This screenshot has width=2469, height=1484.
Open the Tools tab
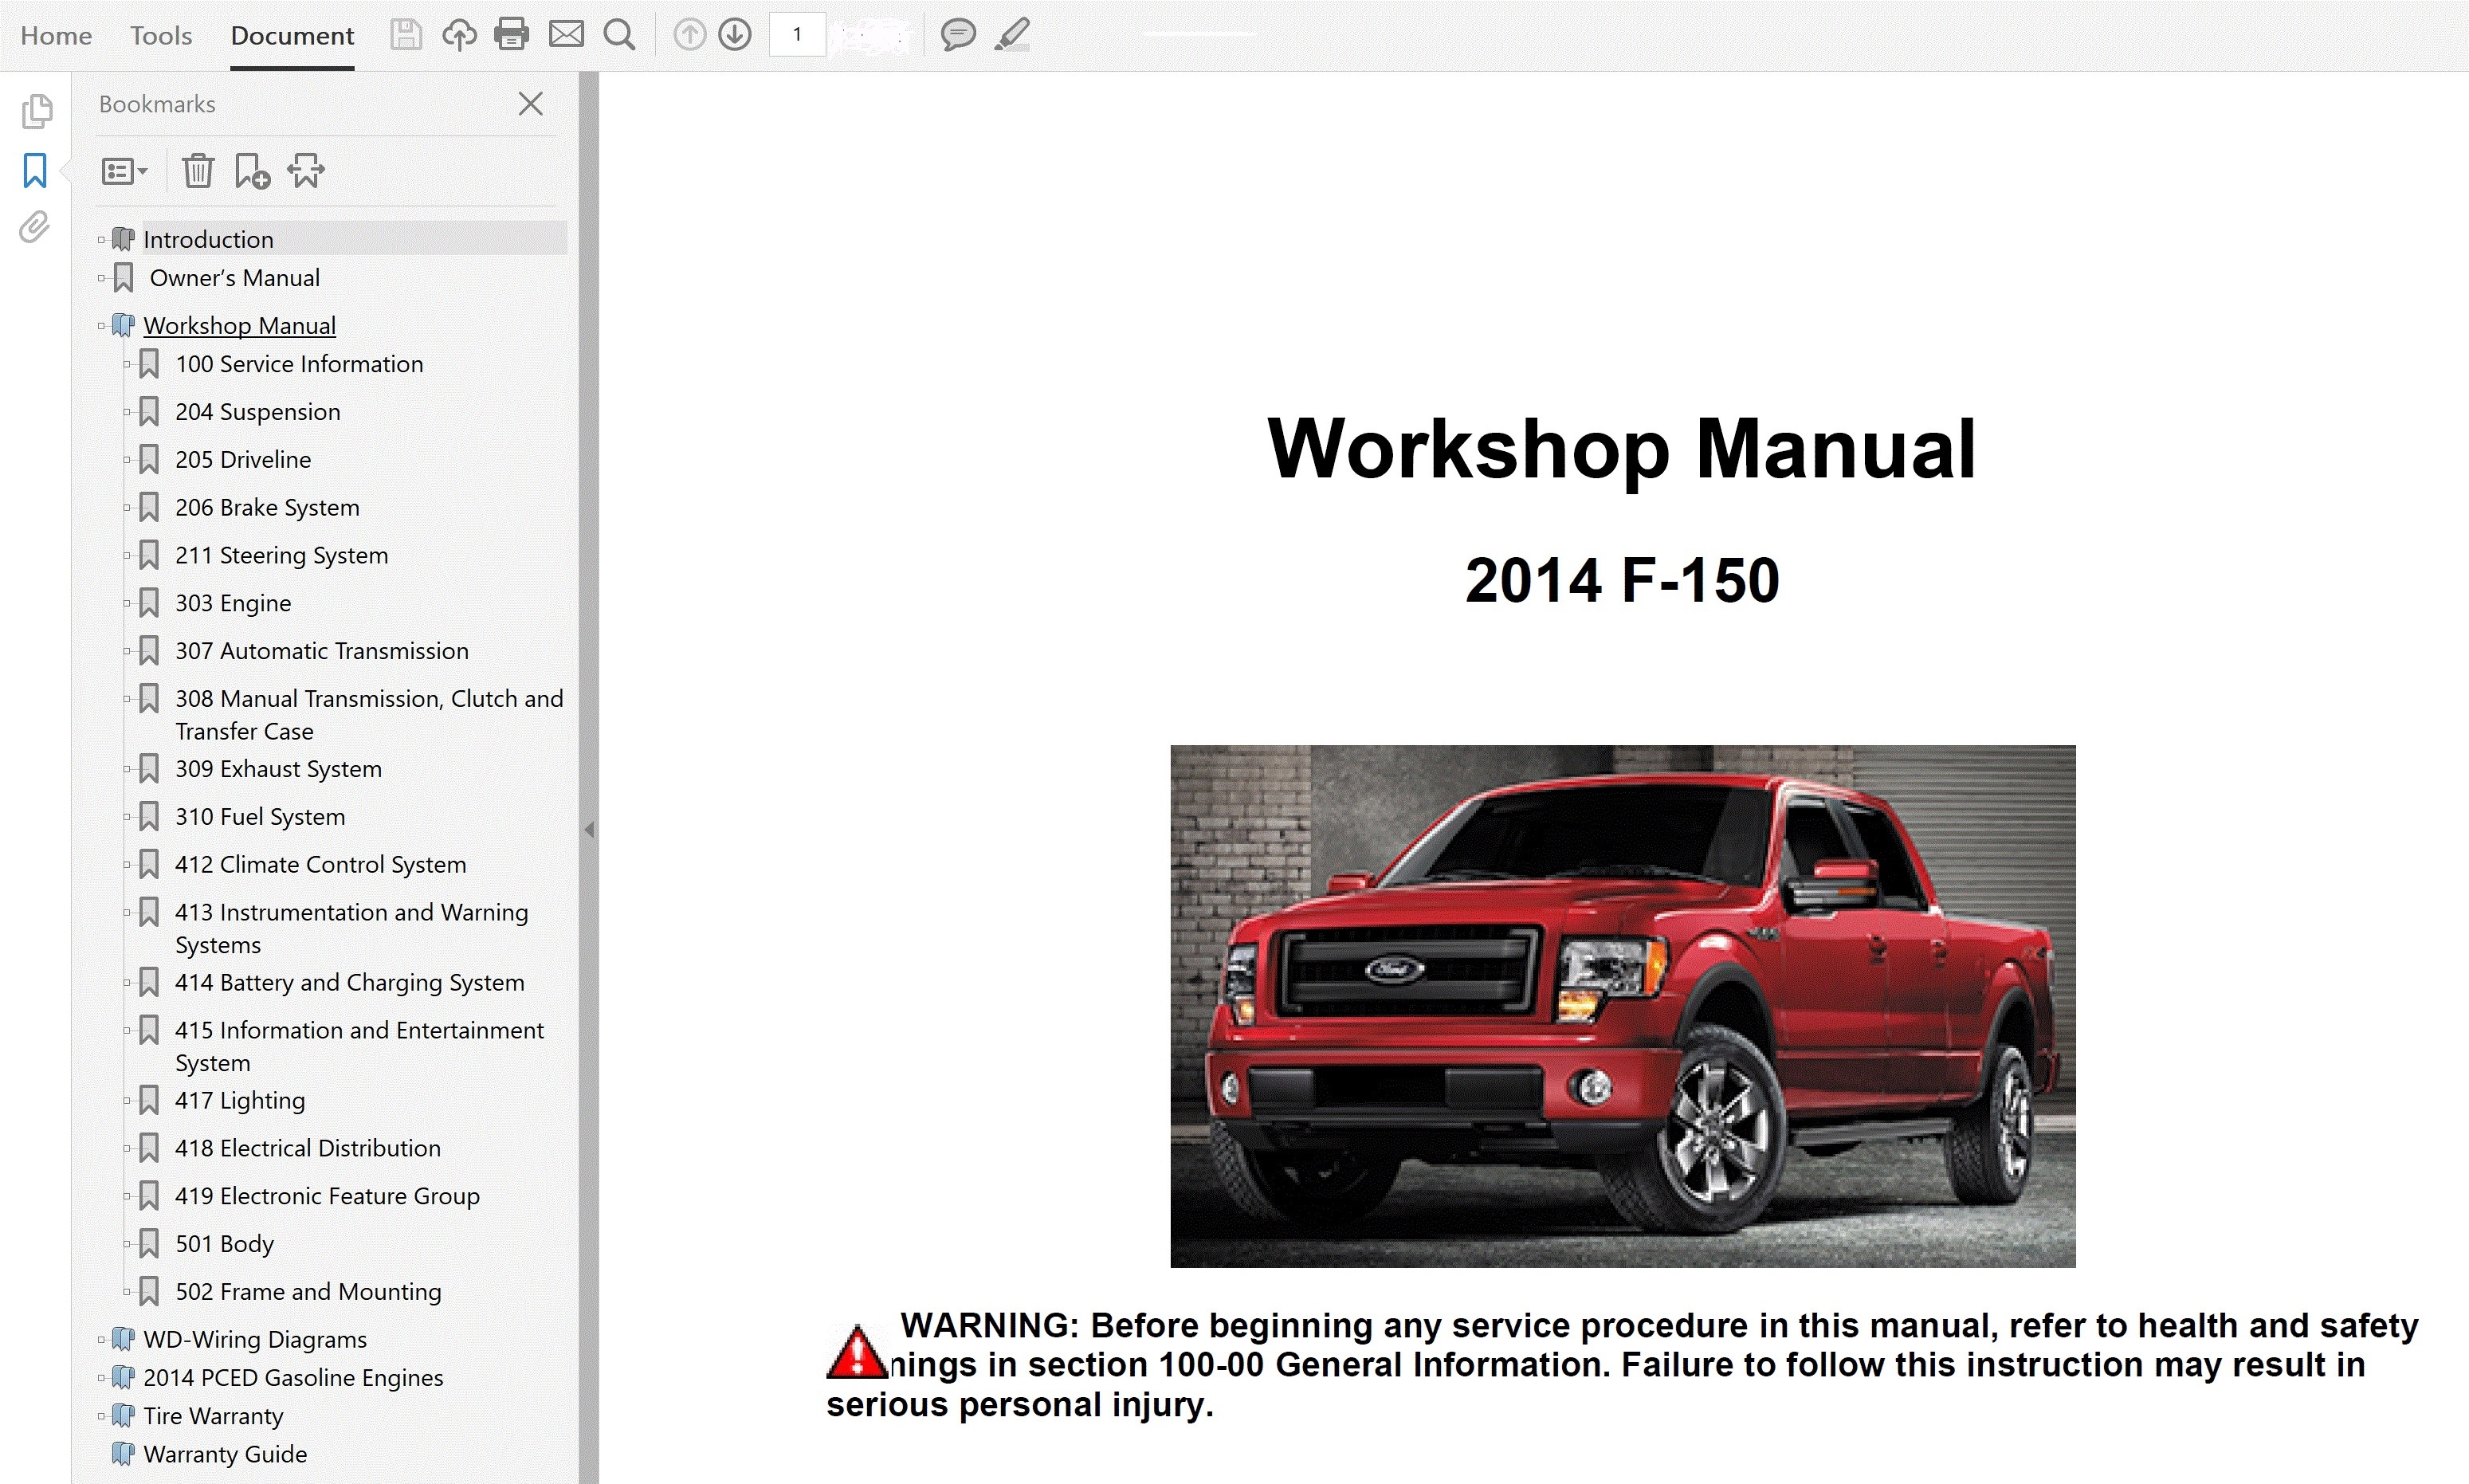(160, 36)
